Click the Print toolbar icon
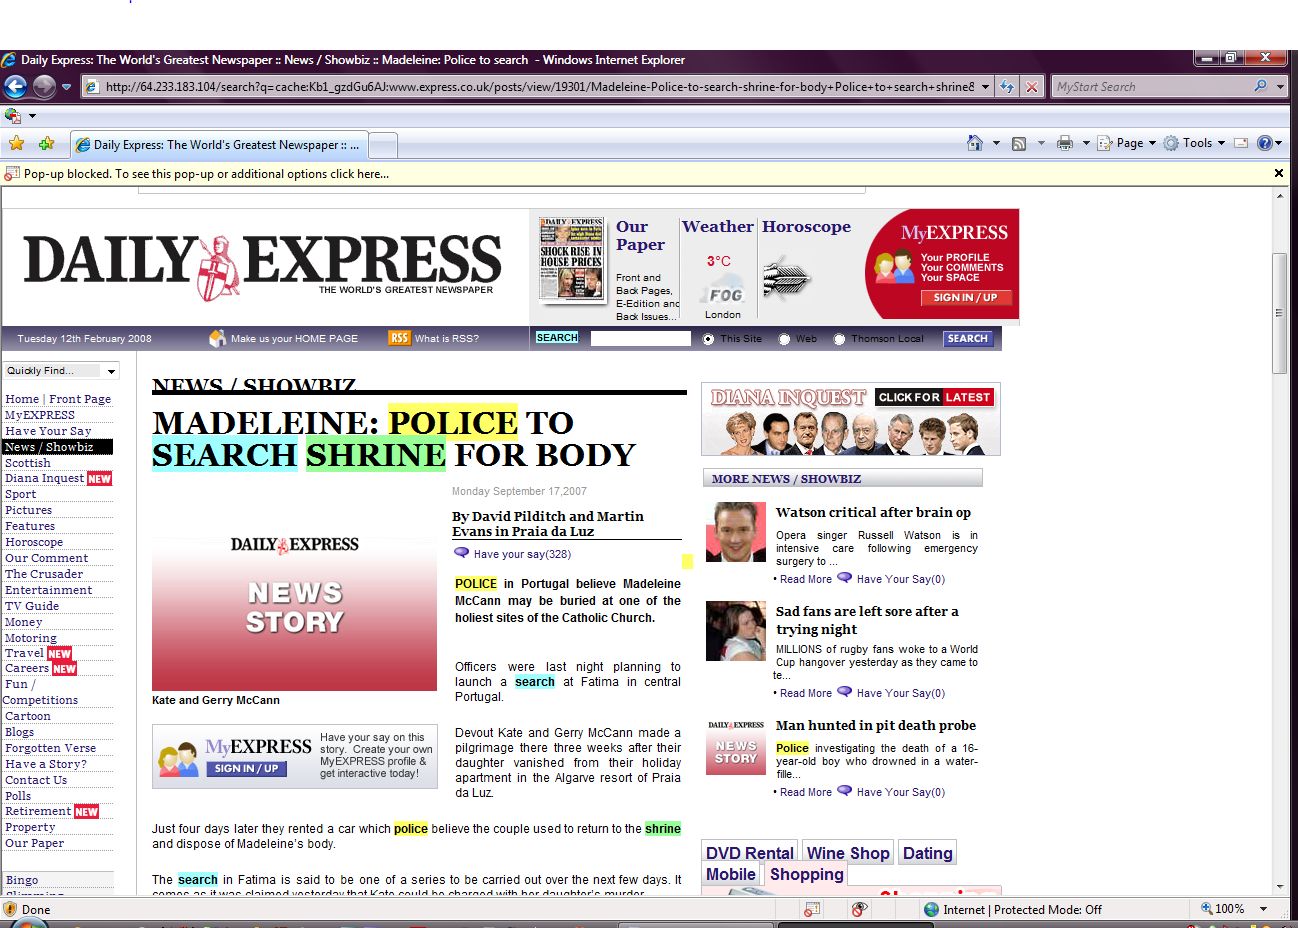1298x928 pixels. (1065, 143)
